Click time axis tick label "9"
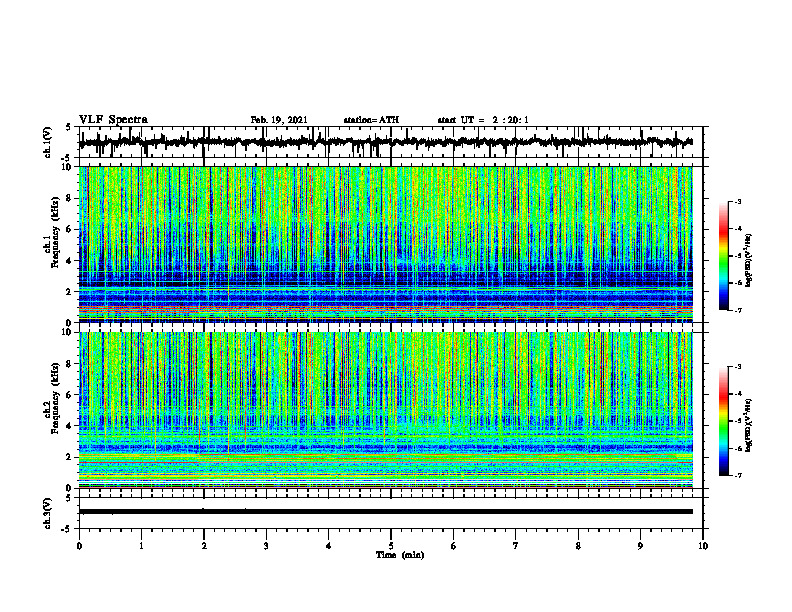The width and height of the screenshot is (792, 612). click(x=640, y=546)
